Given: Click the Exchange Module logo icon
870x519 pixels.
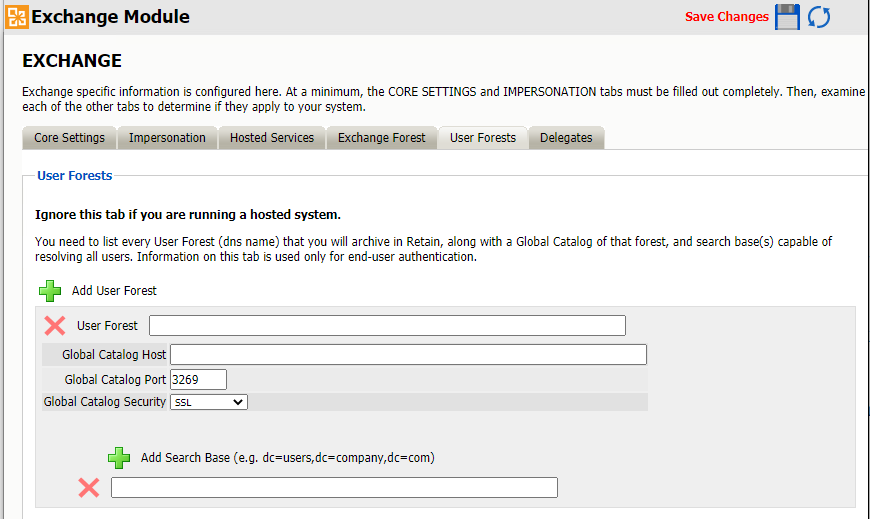Looking at the screenshot, I should (x=17, y=17).
